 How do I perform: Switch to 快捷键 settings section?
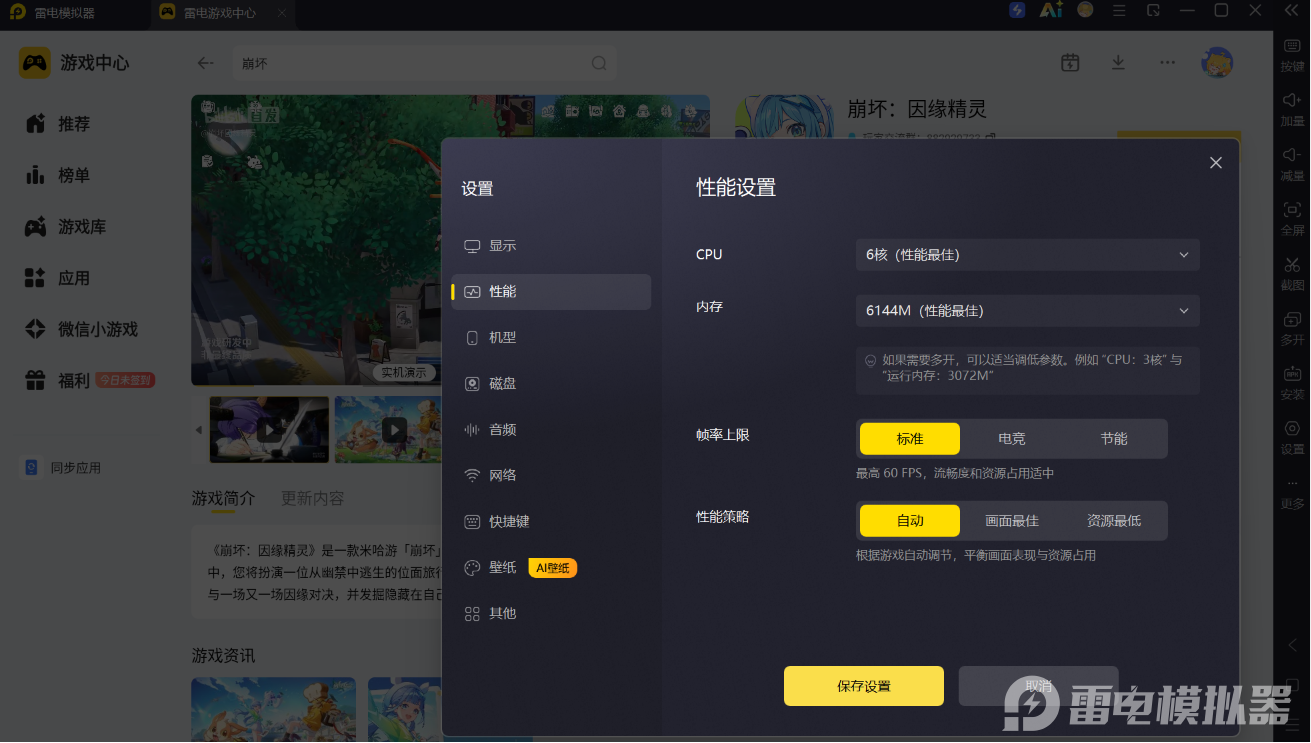(x=551, y=522)
